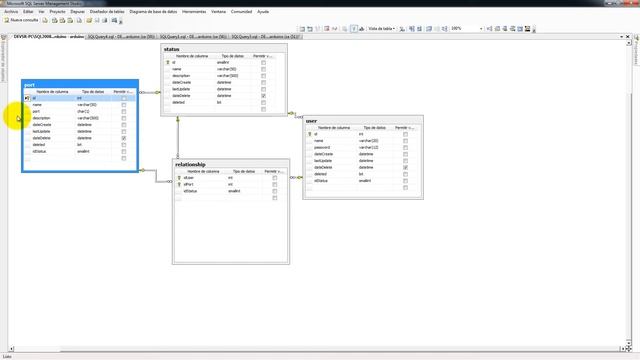The width and height of the screenshot is (640, 360).
Task: Click Recalculate Page Breaks icon
Action: (x=419, y=29)
